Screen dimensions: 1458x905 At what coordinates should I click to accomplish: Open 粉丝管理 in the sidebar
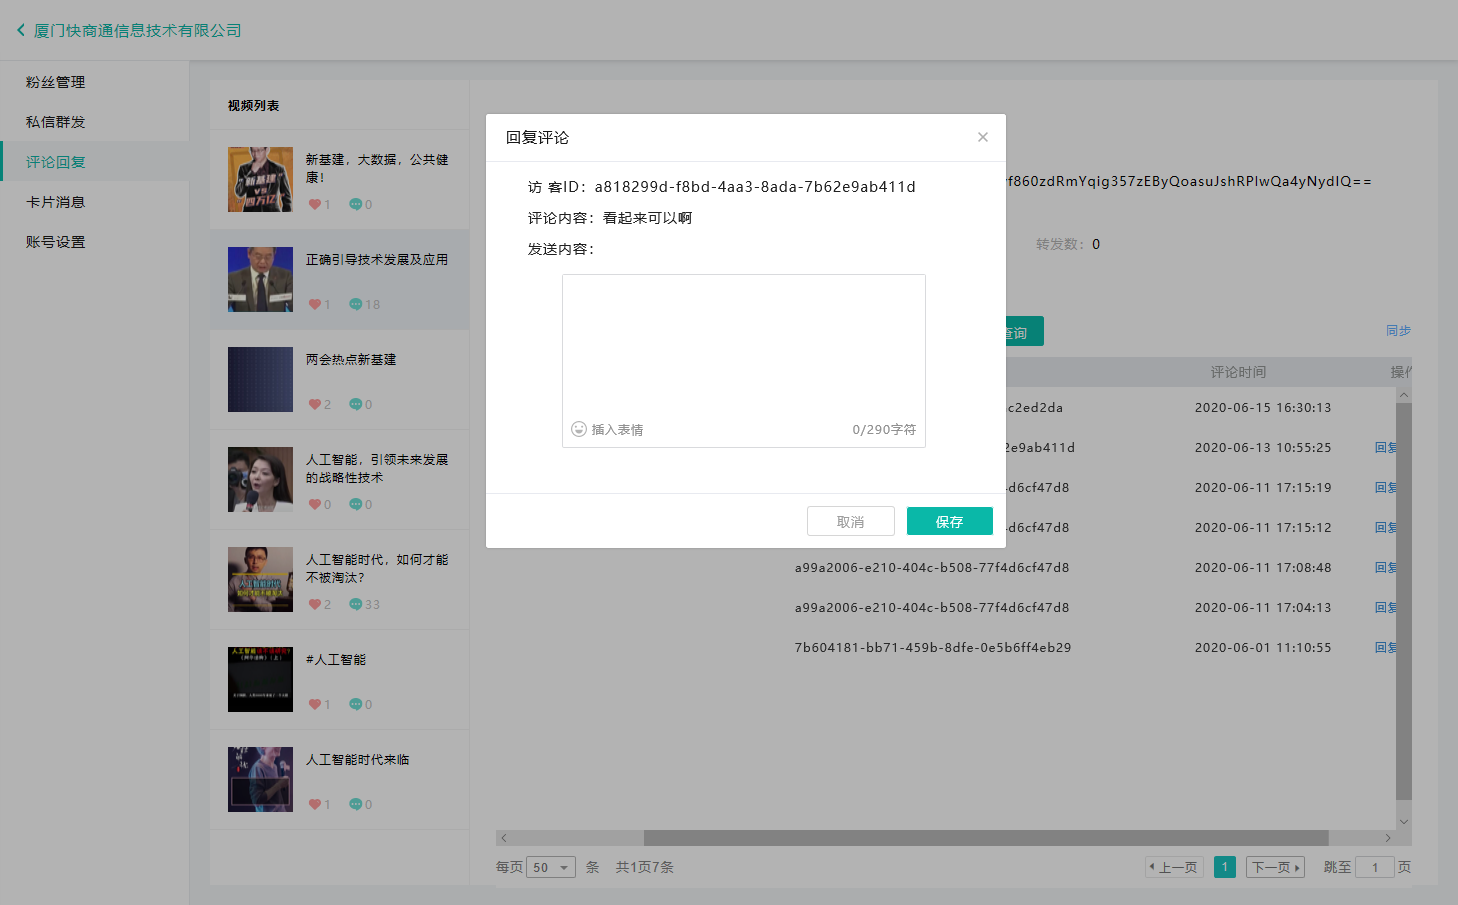[x=56, y=82]
